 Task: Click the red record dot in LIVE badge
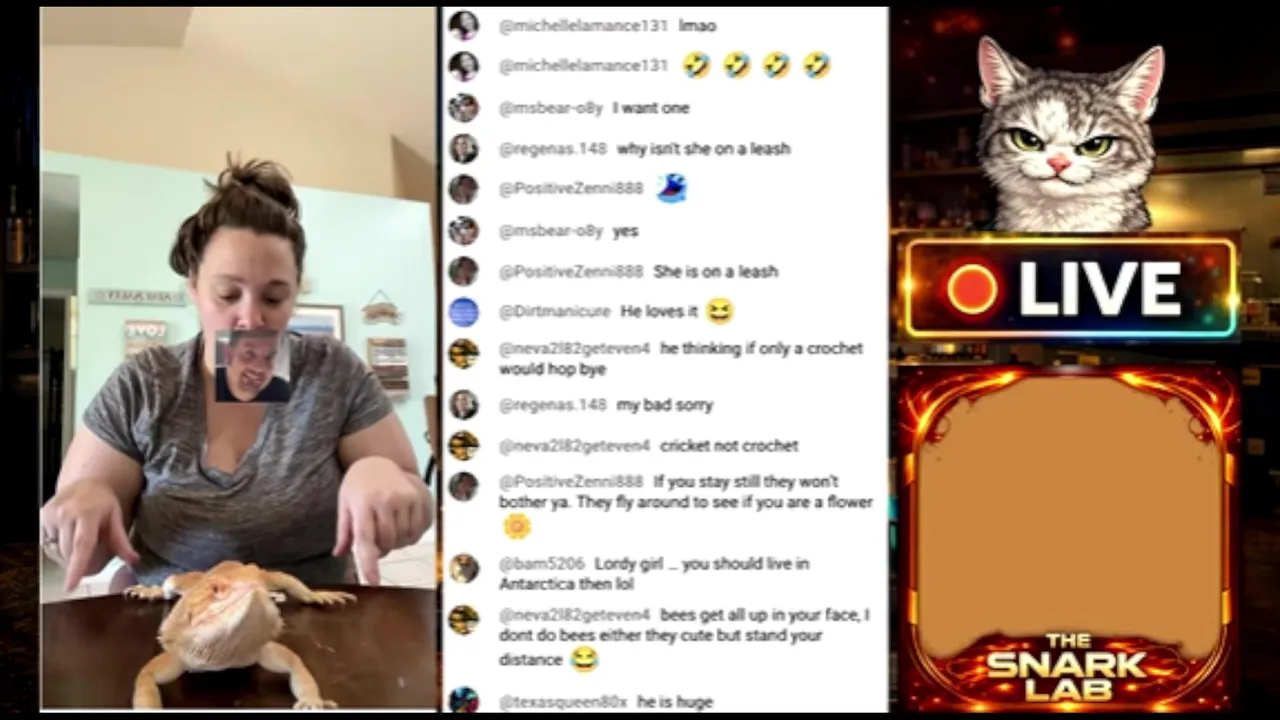coord(972,289)
